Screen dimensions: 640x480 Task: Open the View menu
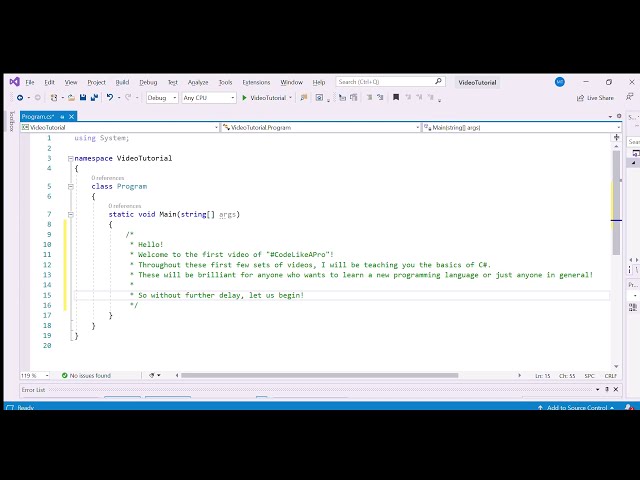(71, 82)
